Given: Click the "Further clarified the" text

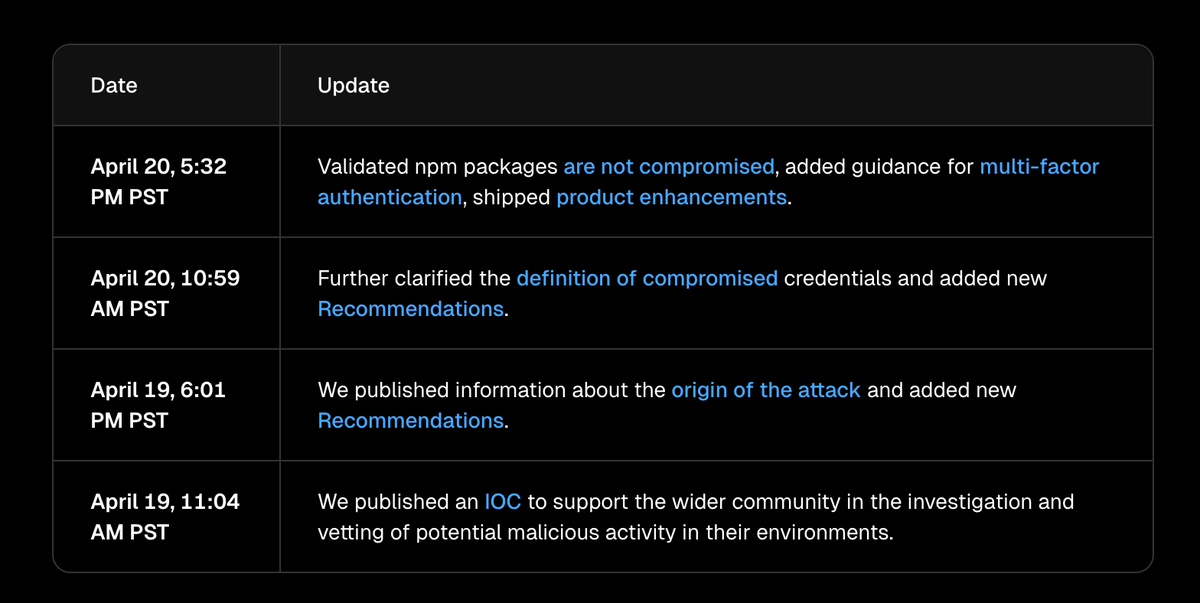Looking at the screenshot, I should click(x=413, y=278).
